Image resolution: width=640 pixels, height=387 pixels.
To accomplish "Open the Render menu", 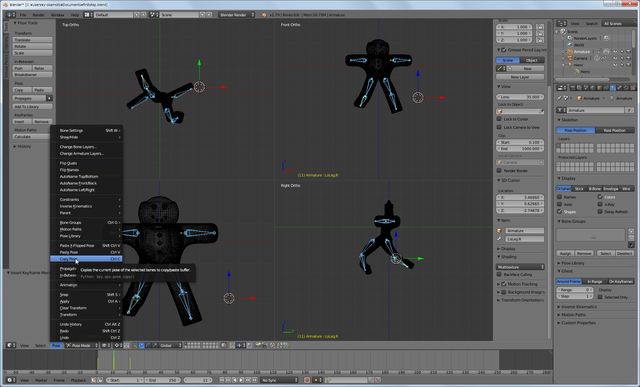I will pos(38,15).
